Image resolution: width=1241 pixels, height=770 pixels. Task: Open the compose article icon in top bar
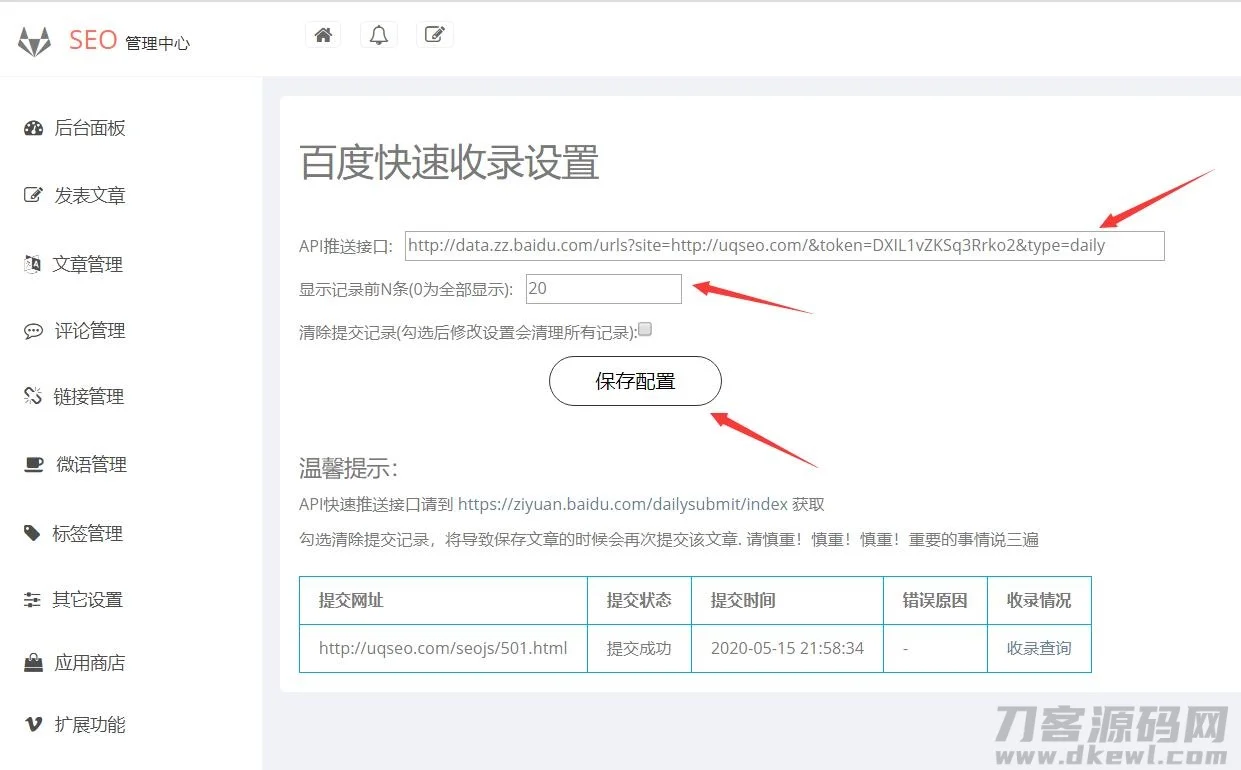[x=434, y=33]
